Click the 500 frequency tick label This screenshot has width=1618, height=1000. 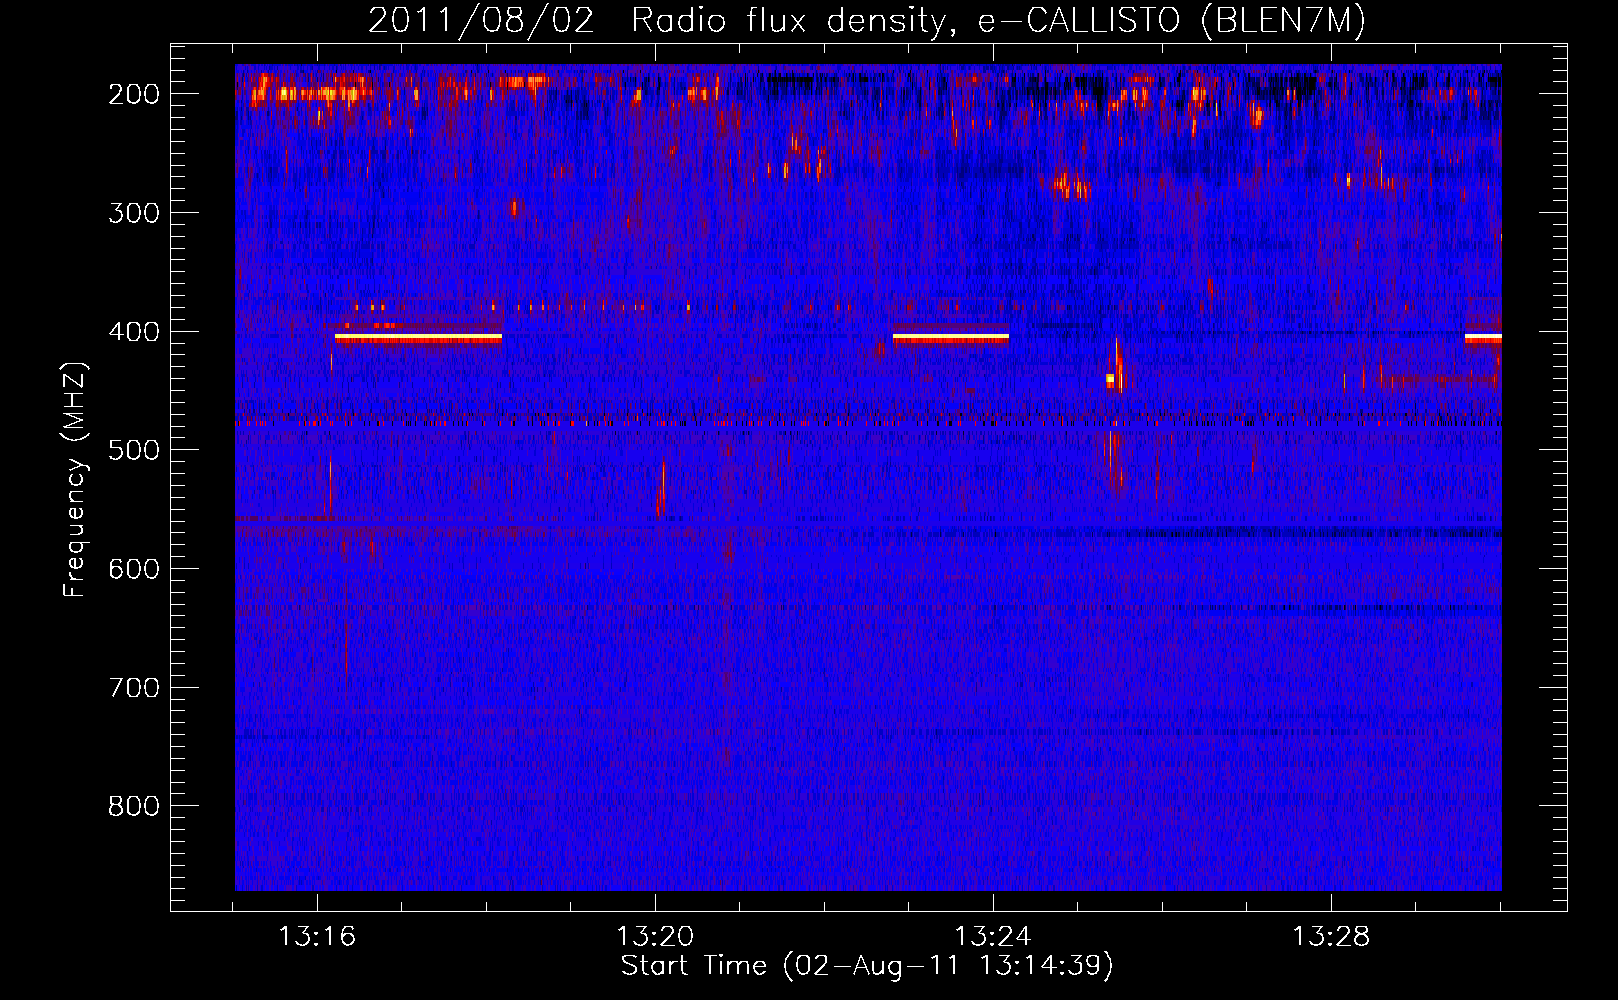[x=134, y=450]
